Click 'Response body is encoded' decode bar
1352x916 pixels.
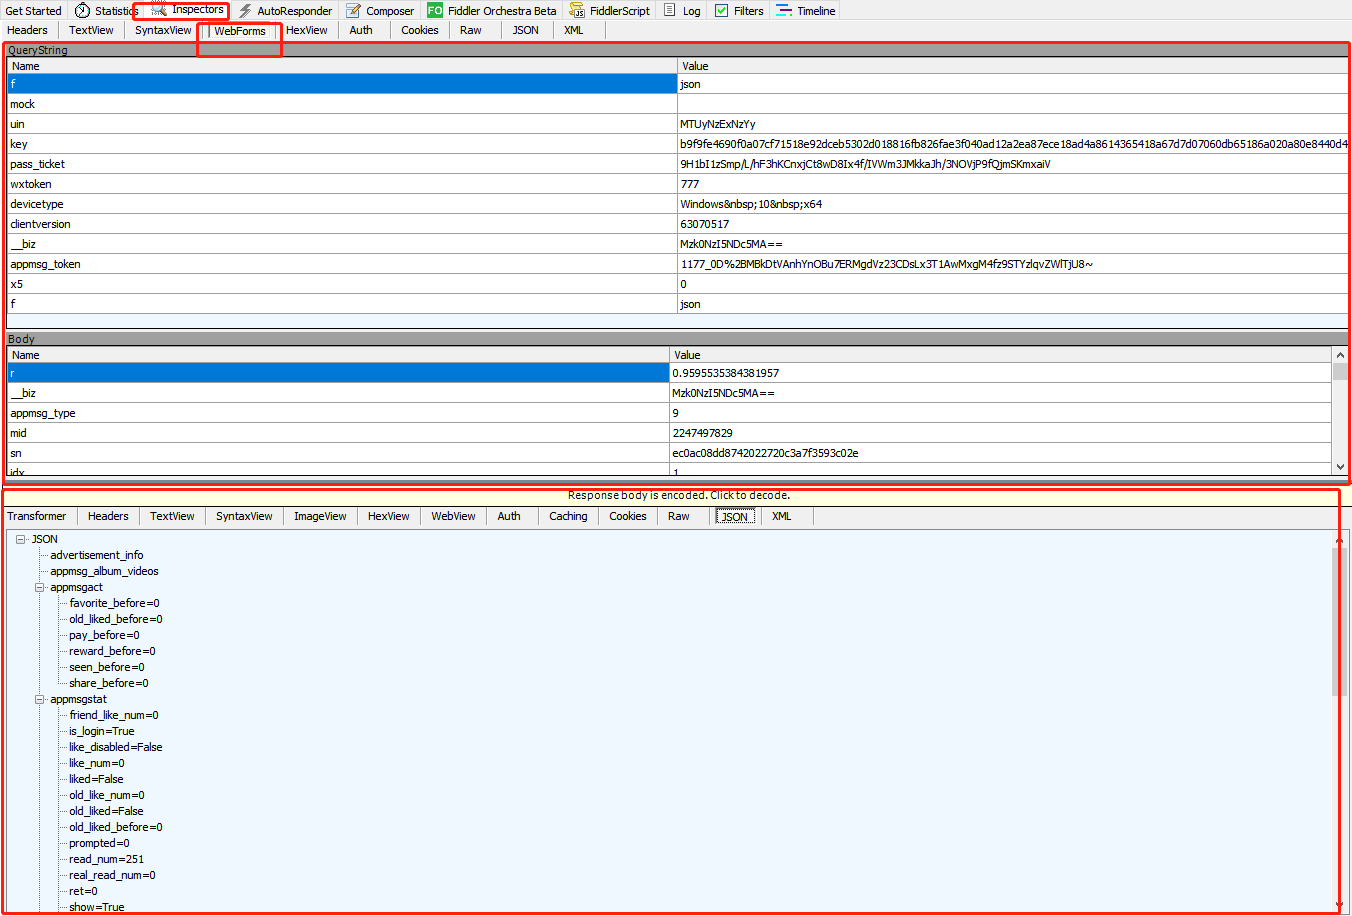tap(679, 495)
